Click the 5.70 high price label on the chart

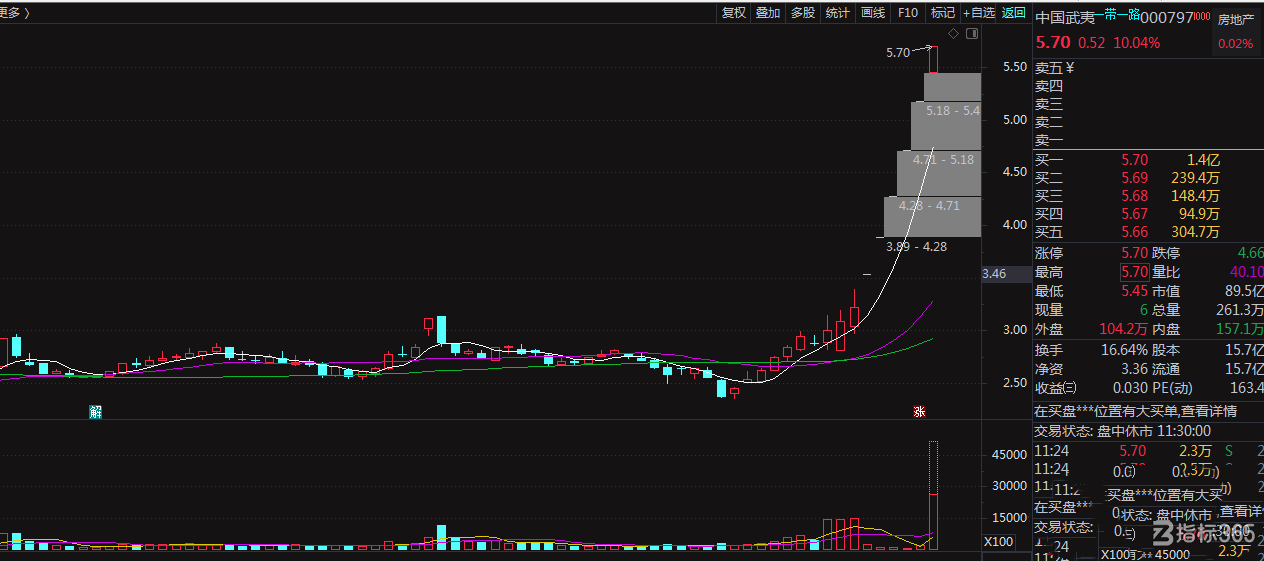(898, 52)
